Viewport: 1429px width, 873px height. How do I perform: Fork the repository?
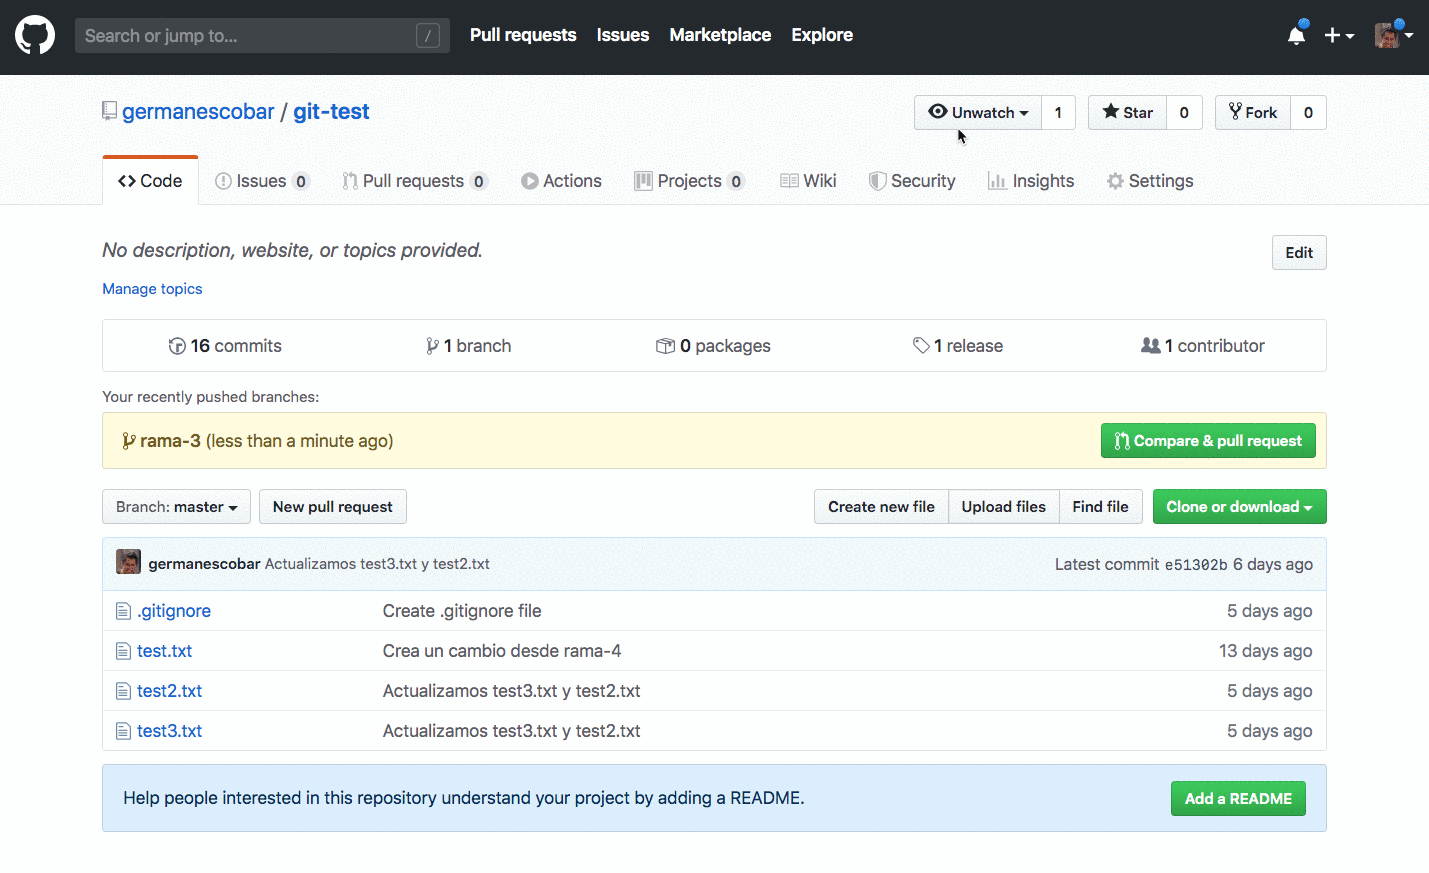[1253, 113]
